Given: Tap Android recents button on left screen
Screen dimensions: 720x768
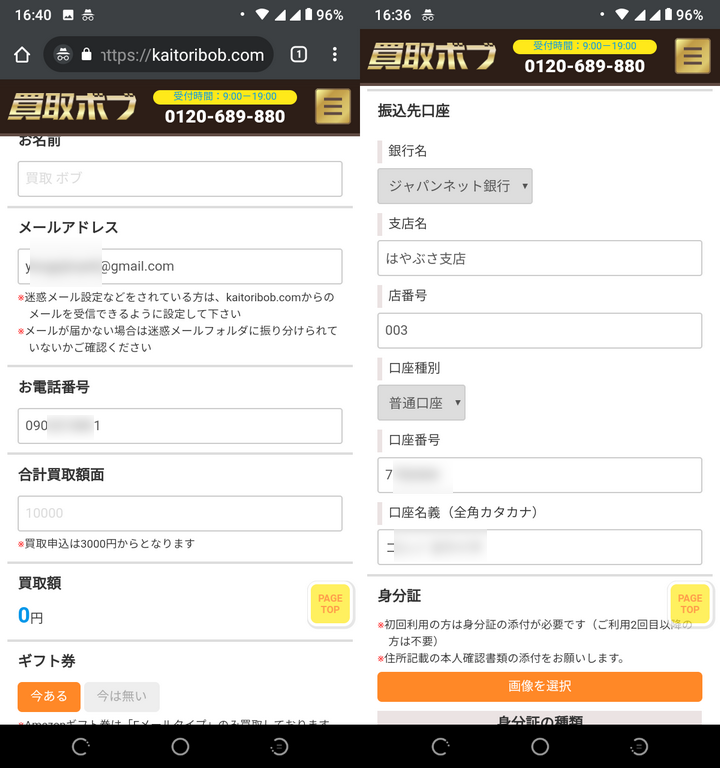Looking at the screenshot, I should coord(279,746).
